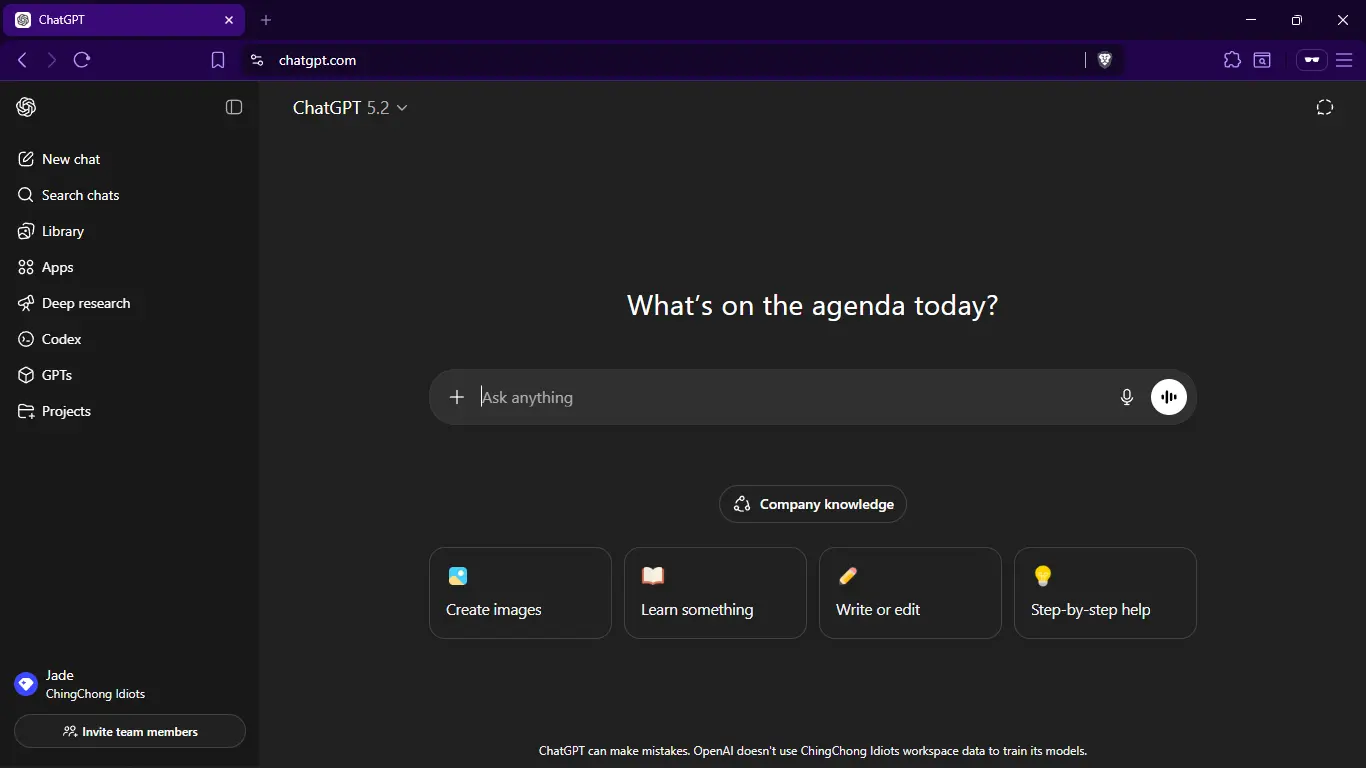Select the Create images card
The width and height of the screenshot is (1366, 768).
tap(520, 593)
